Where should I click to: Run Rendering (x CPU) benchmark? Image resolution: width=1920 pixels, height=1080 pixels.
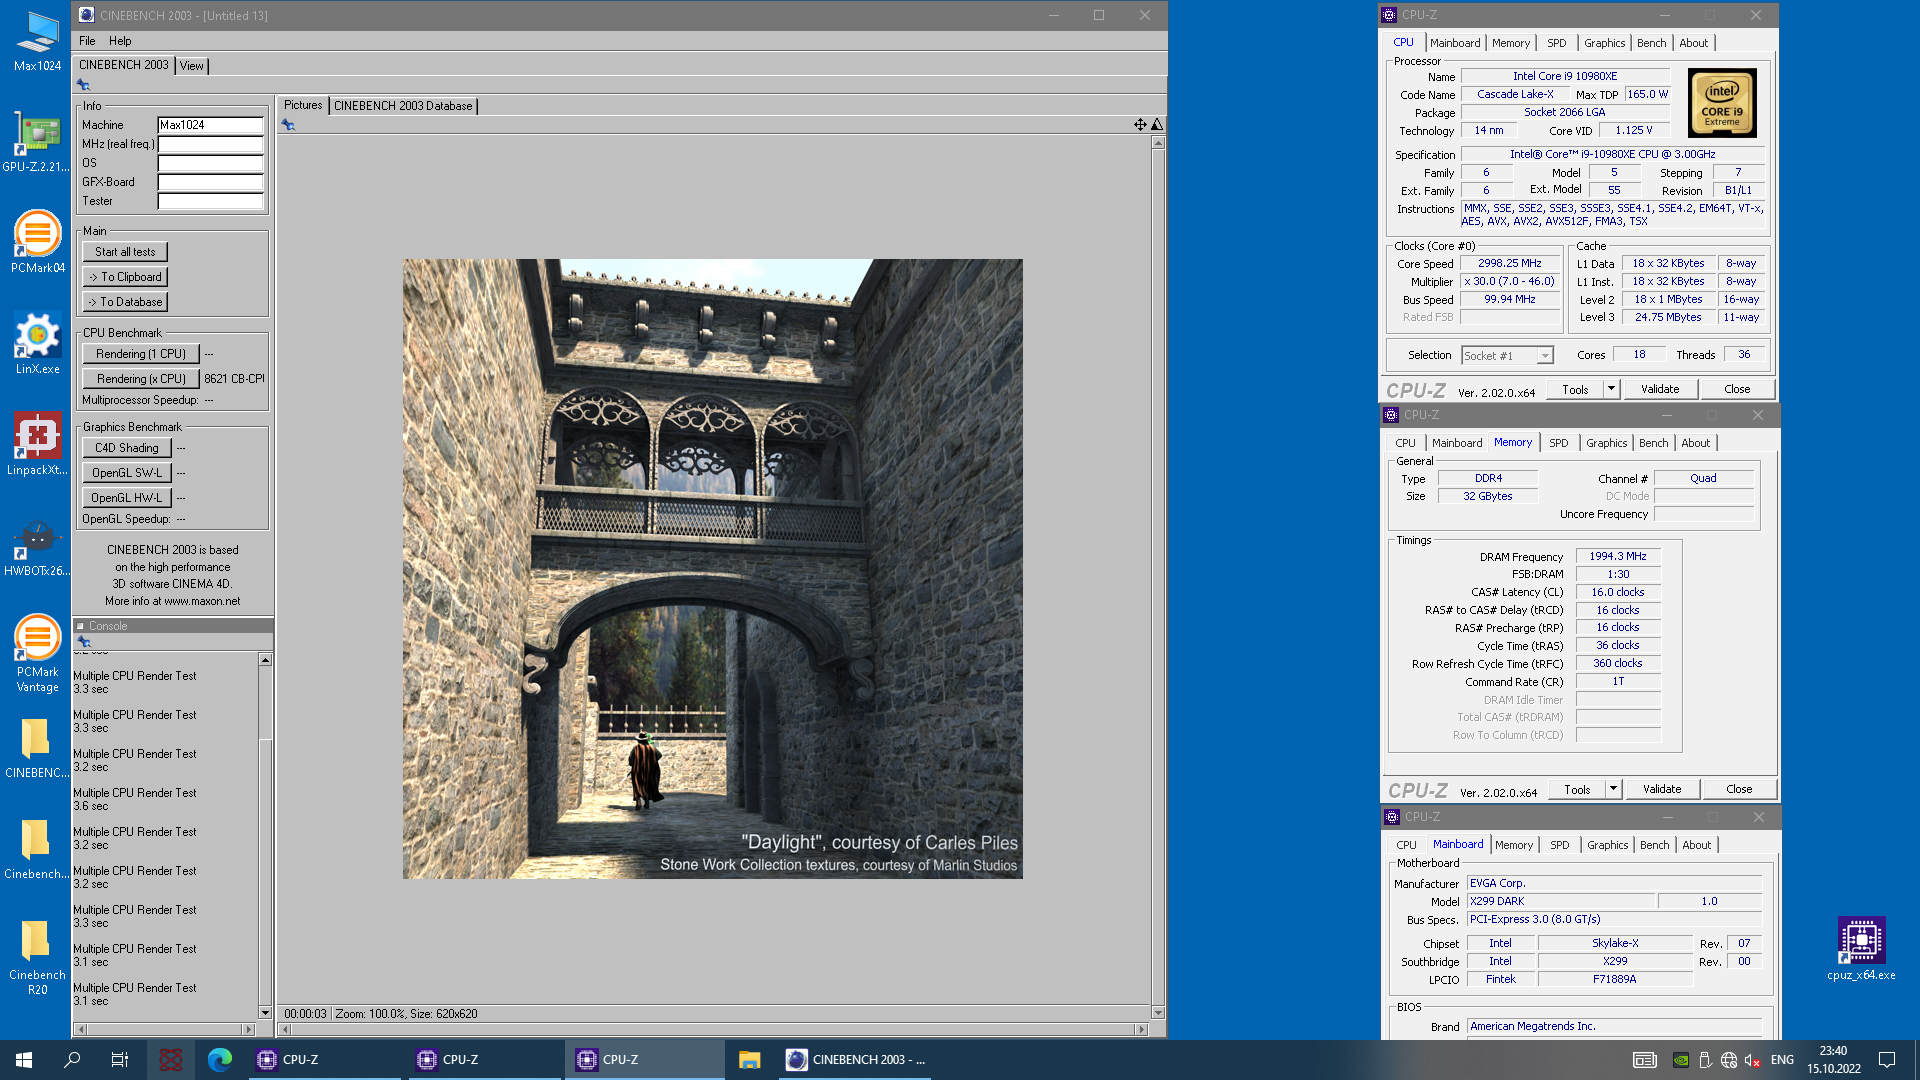pyautogui.click(x=141, y=379)
